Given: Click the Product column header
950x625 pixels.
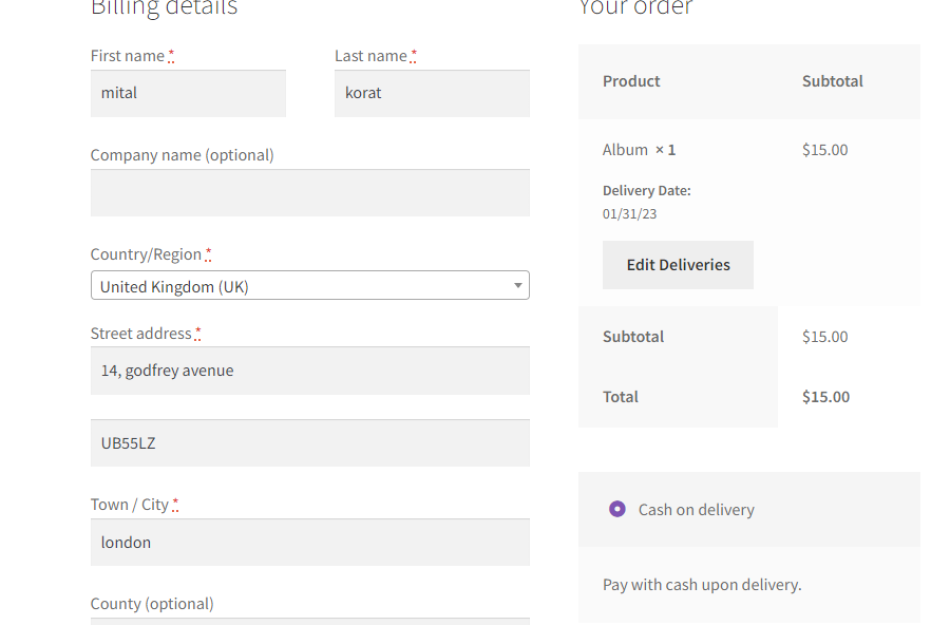Looking at the screenshot, I should click(x=631, y=81).
